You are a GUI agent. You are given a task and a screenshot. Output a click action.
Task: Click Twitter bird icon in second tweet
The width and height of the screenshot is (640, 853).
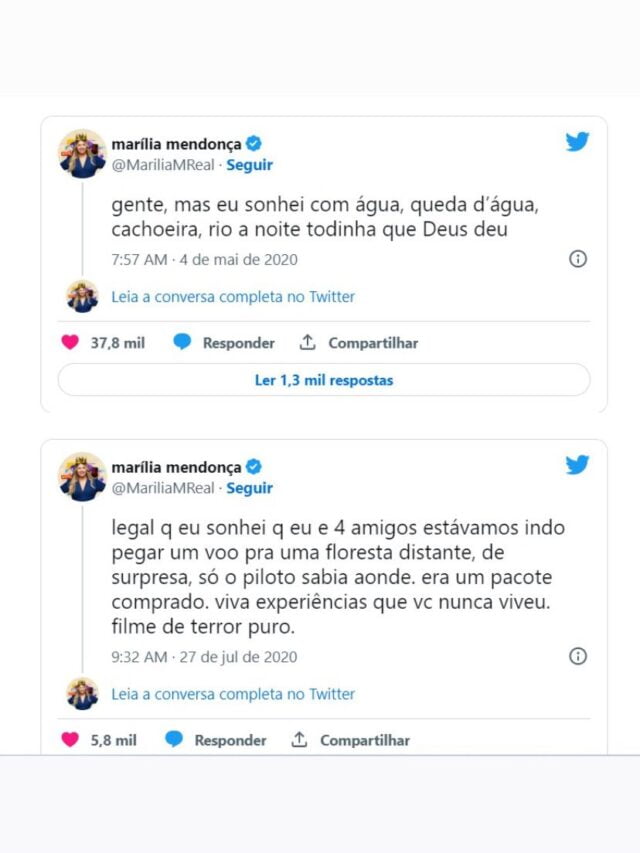[577, 465]
